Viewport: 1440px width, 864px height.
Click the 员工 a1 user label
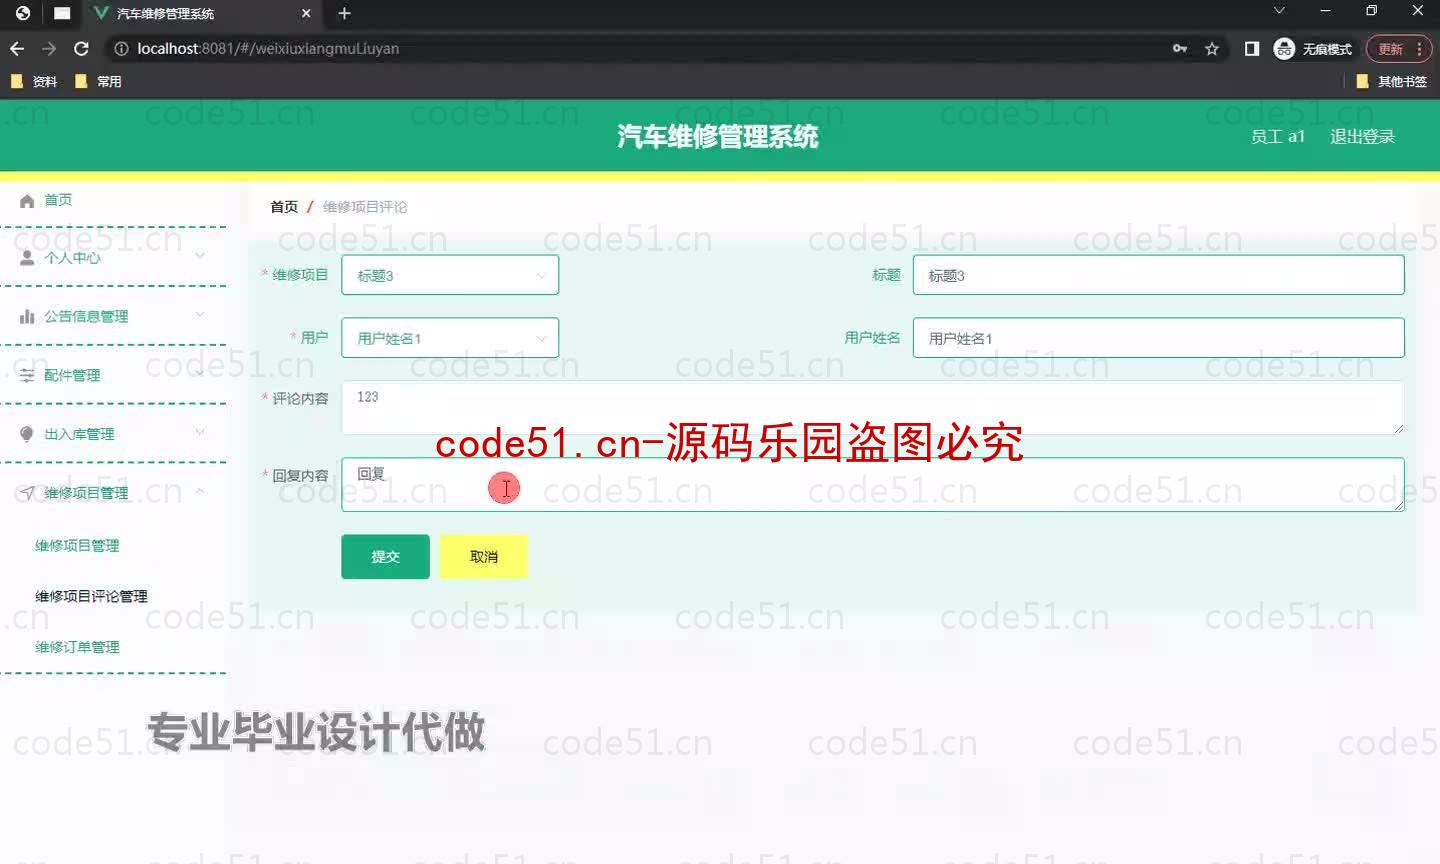pos(1277,137)
